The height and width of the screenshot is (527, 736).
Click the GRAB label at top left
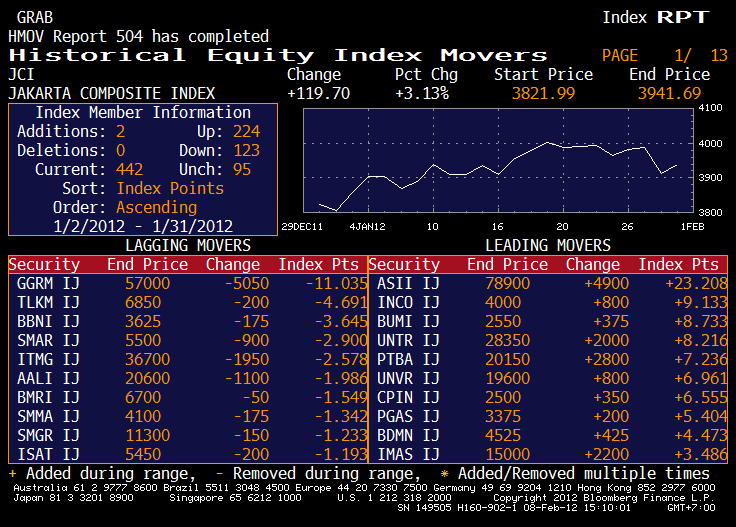click(35, 18)
